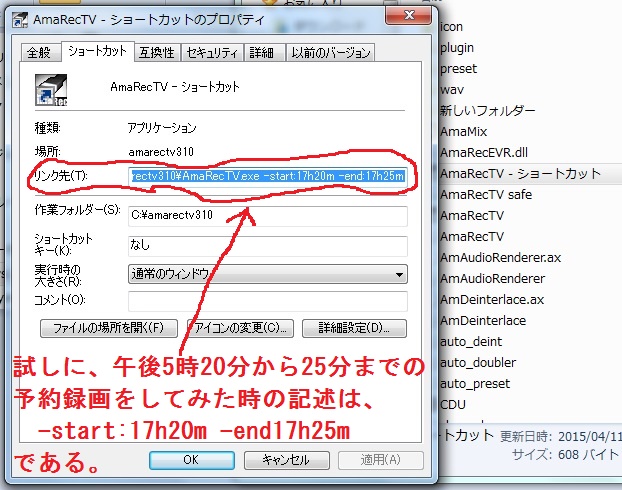Select the preset folder in file list

pyautogui.click(x=458, y=69)
